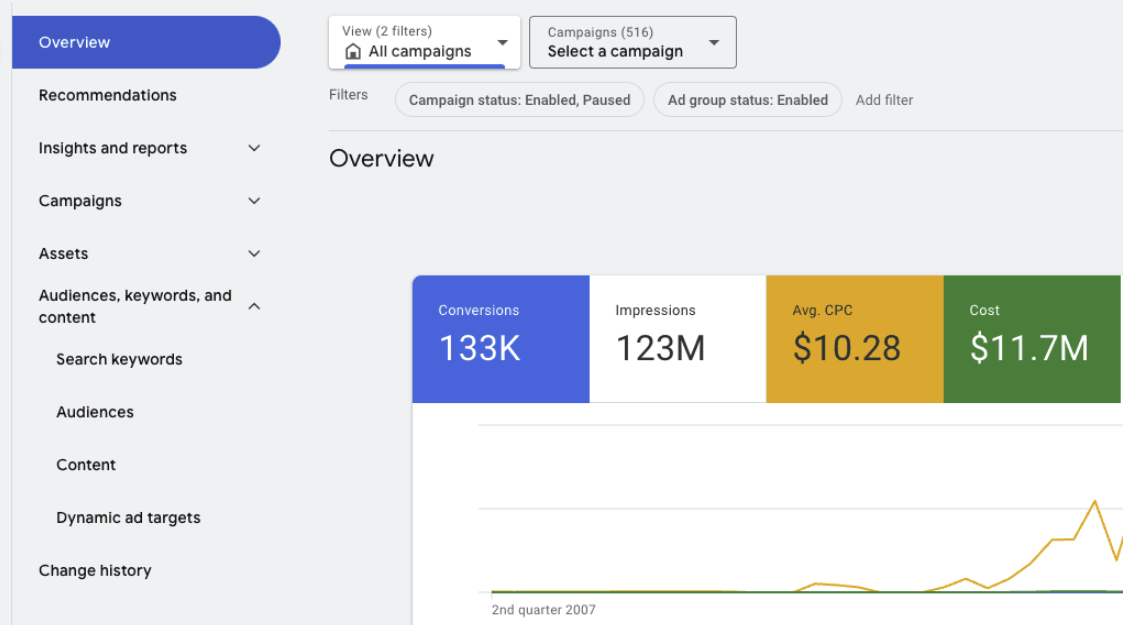
Task: Select the blue Conversions metric card
Action: coord(500,339)
